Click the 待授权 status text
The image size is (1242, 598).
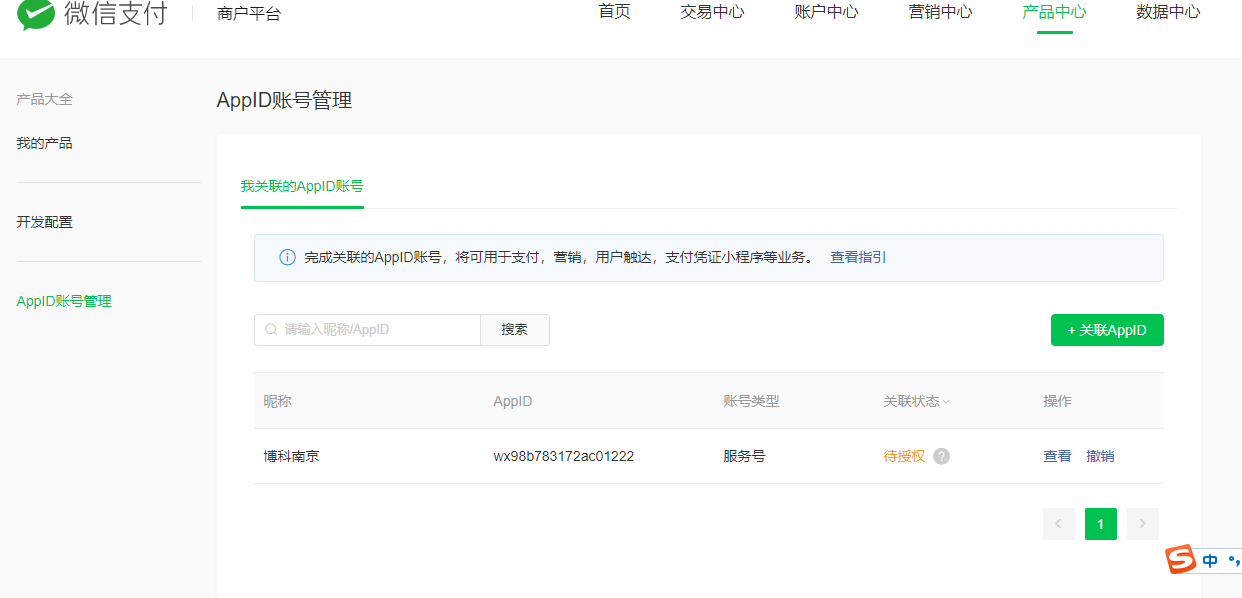point(904,456)
